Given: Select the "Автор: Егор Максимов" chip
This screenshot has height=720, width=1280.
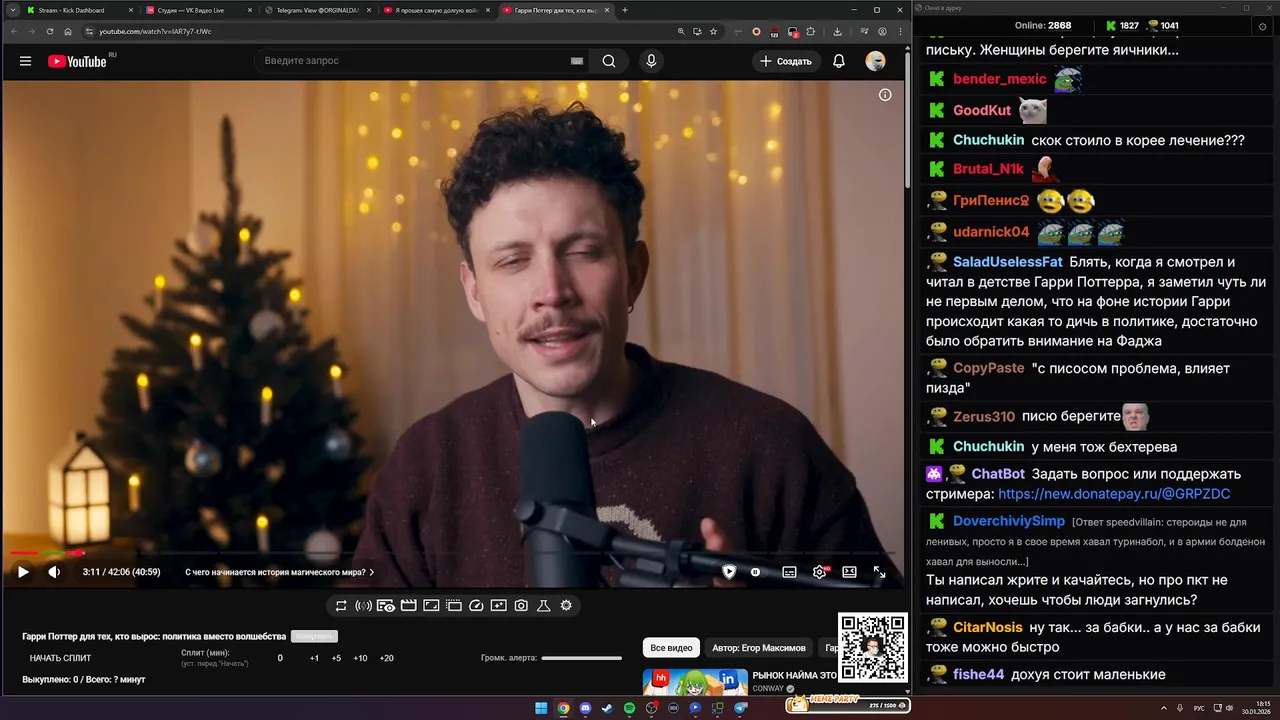Looking at the screenshot, I should [759, 648].
